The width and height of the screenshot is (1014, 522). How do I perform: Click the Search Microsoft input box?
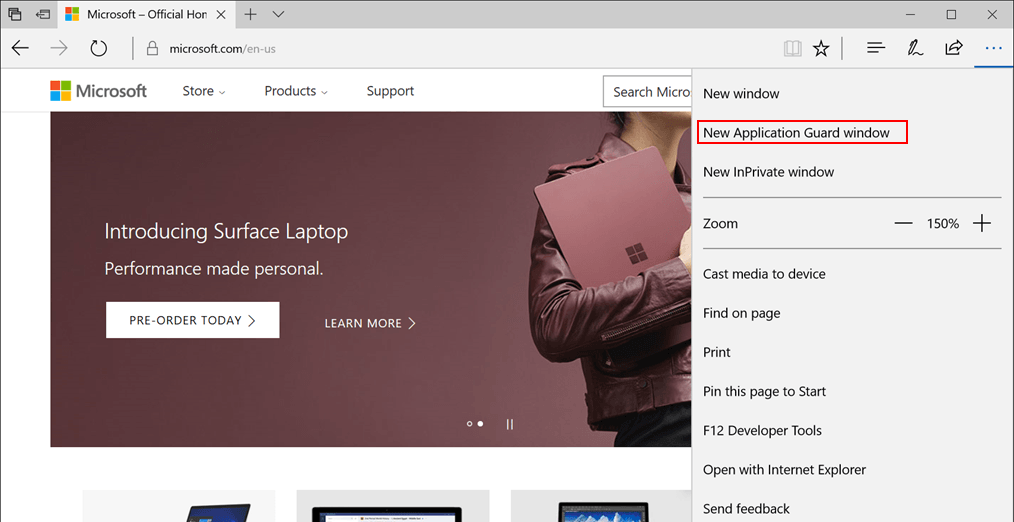coord(647,91)
